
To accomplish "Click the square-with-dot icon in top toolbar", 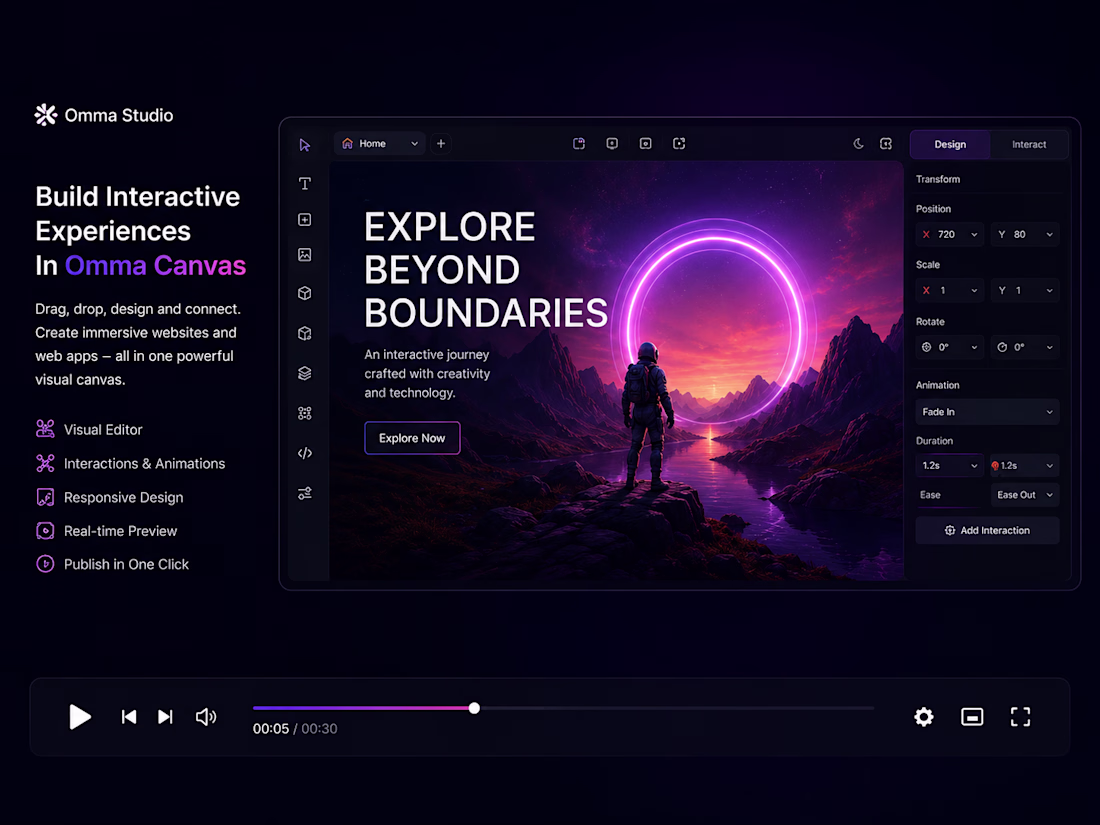I will (x=645, y=143).
